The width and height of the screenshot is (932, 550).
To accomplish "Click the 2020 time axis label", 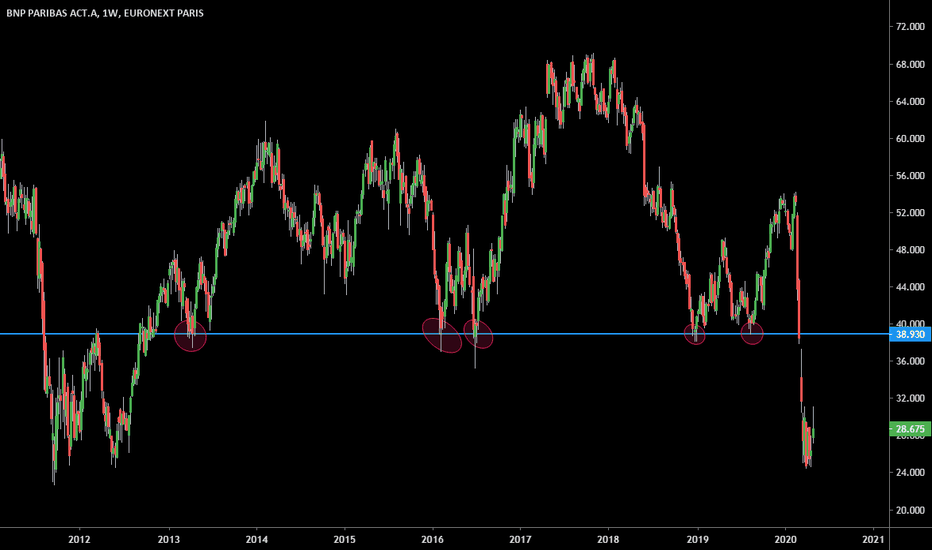I will [x=785, y=539].
